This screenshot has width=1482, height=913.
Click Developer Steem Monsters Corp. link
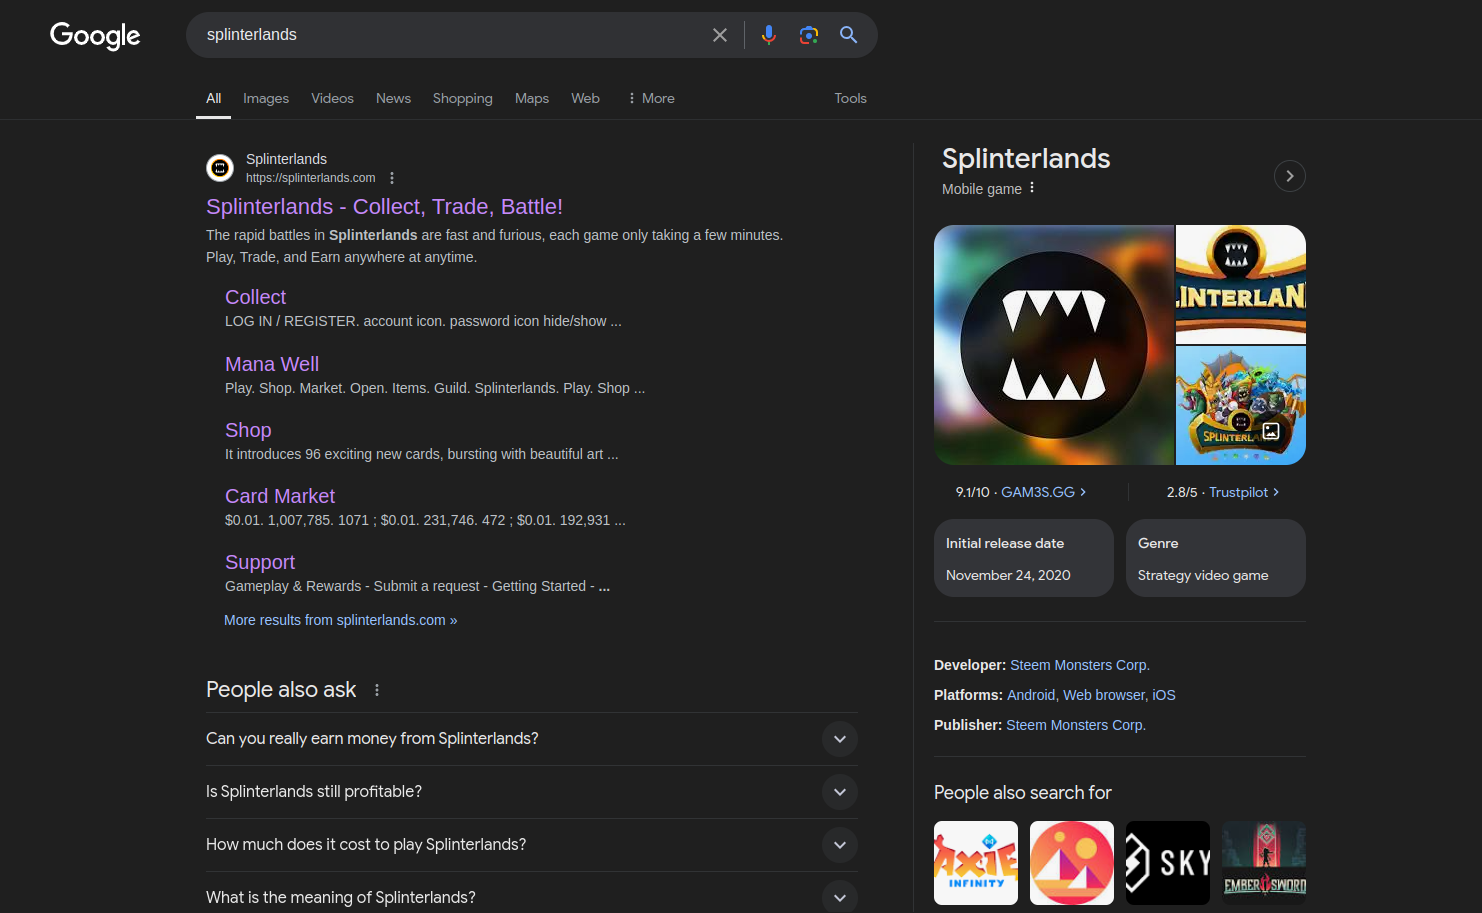pos(1080,665)
